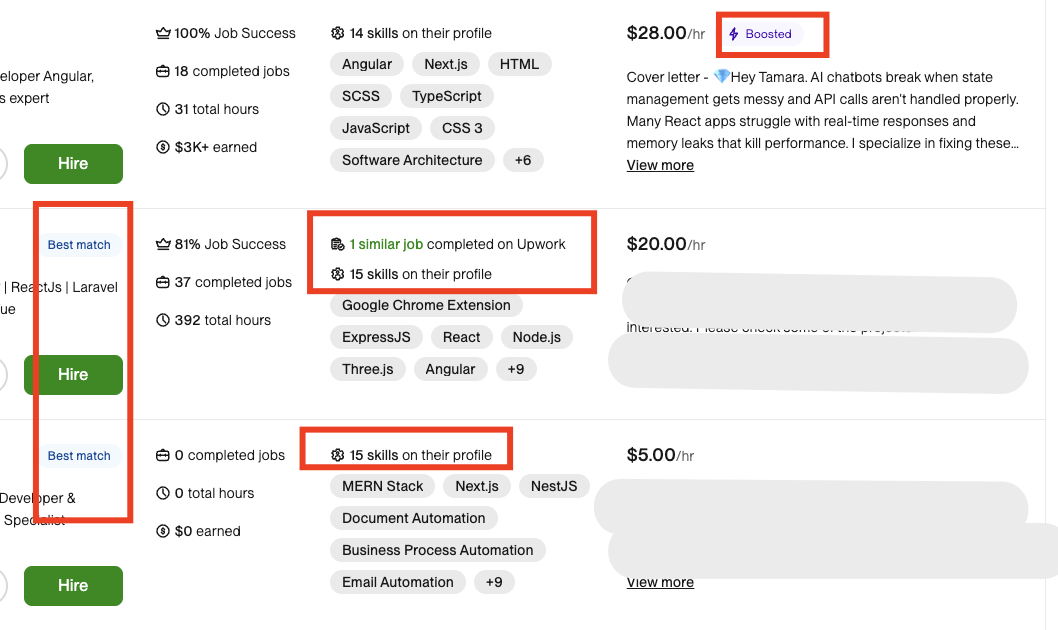Click dollar icon next to $3K+ earned

[163, 147]
